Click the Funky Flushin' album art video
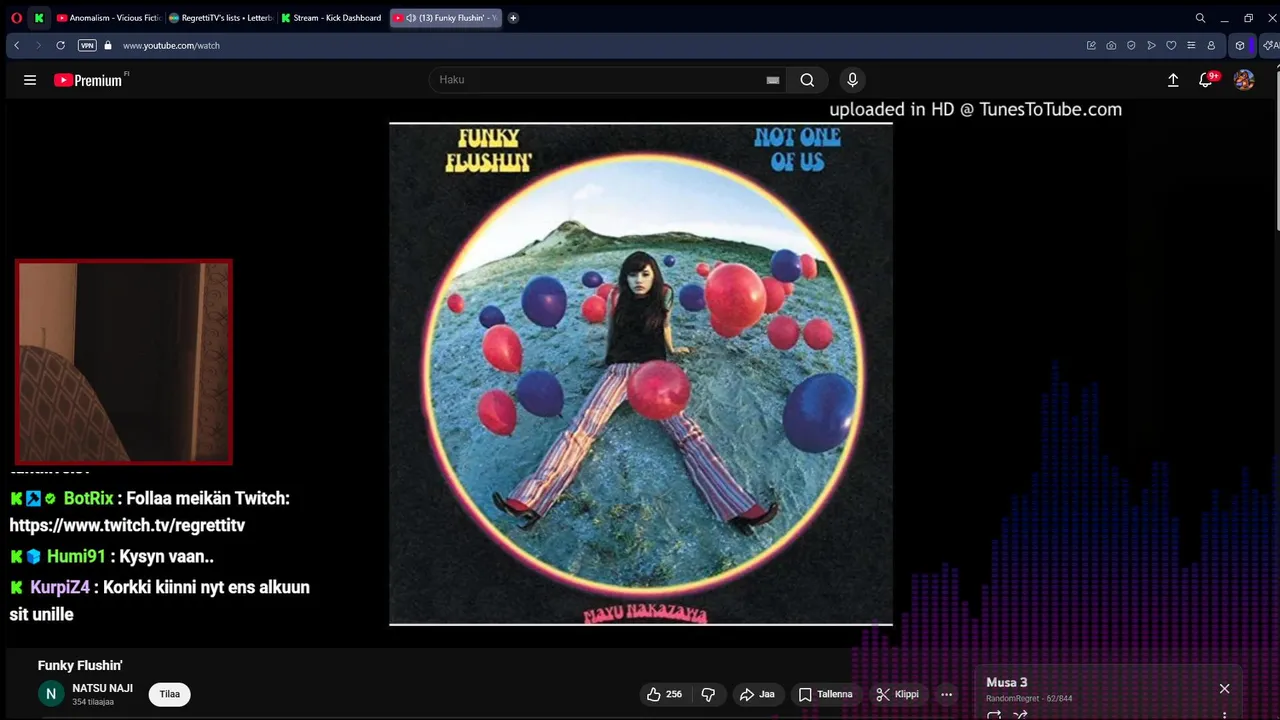Screen dimensions: 1280x720 (641, 374)
